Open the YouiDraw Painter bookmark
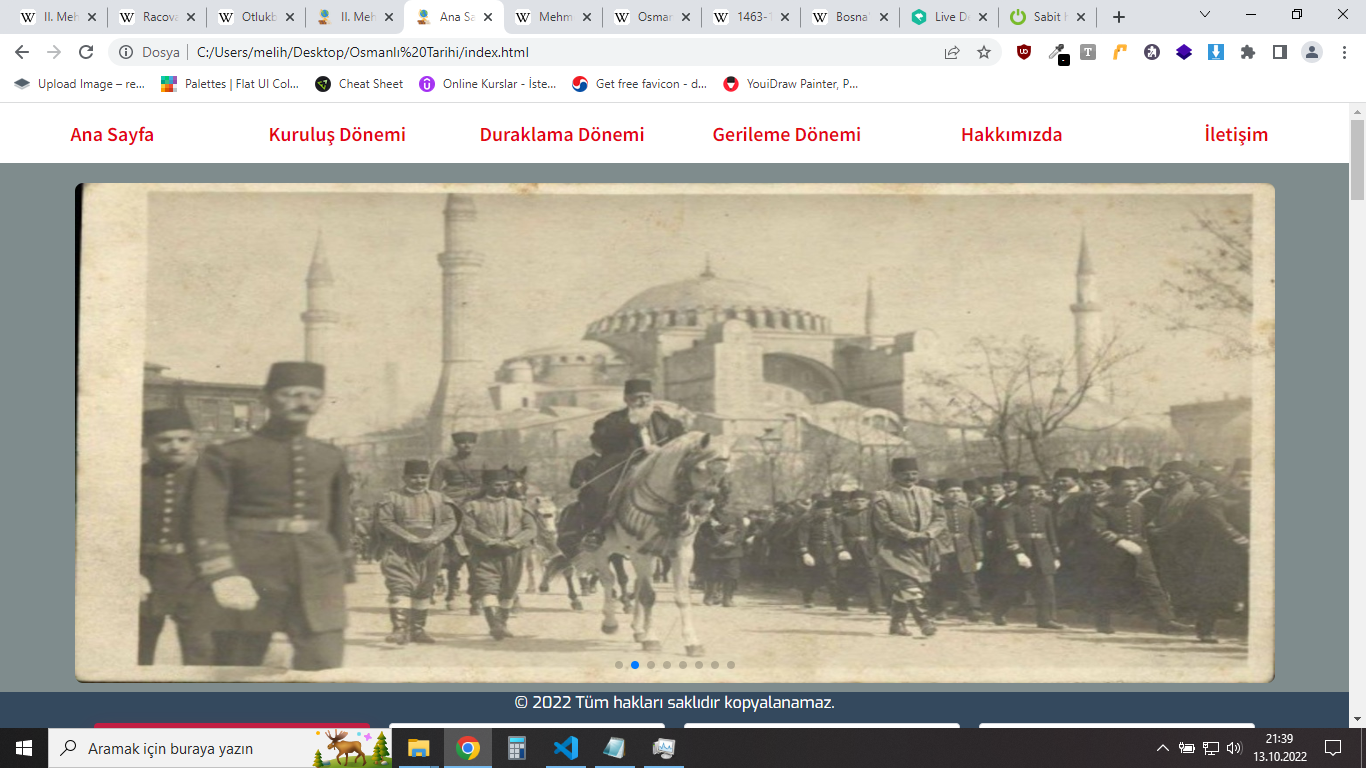Screen dimensions: 1366x768 point(791,84)
